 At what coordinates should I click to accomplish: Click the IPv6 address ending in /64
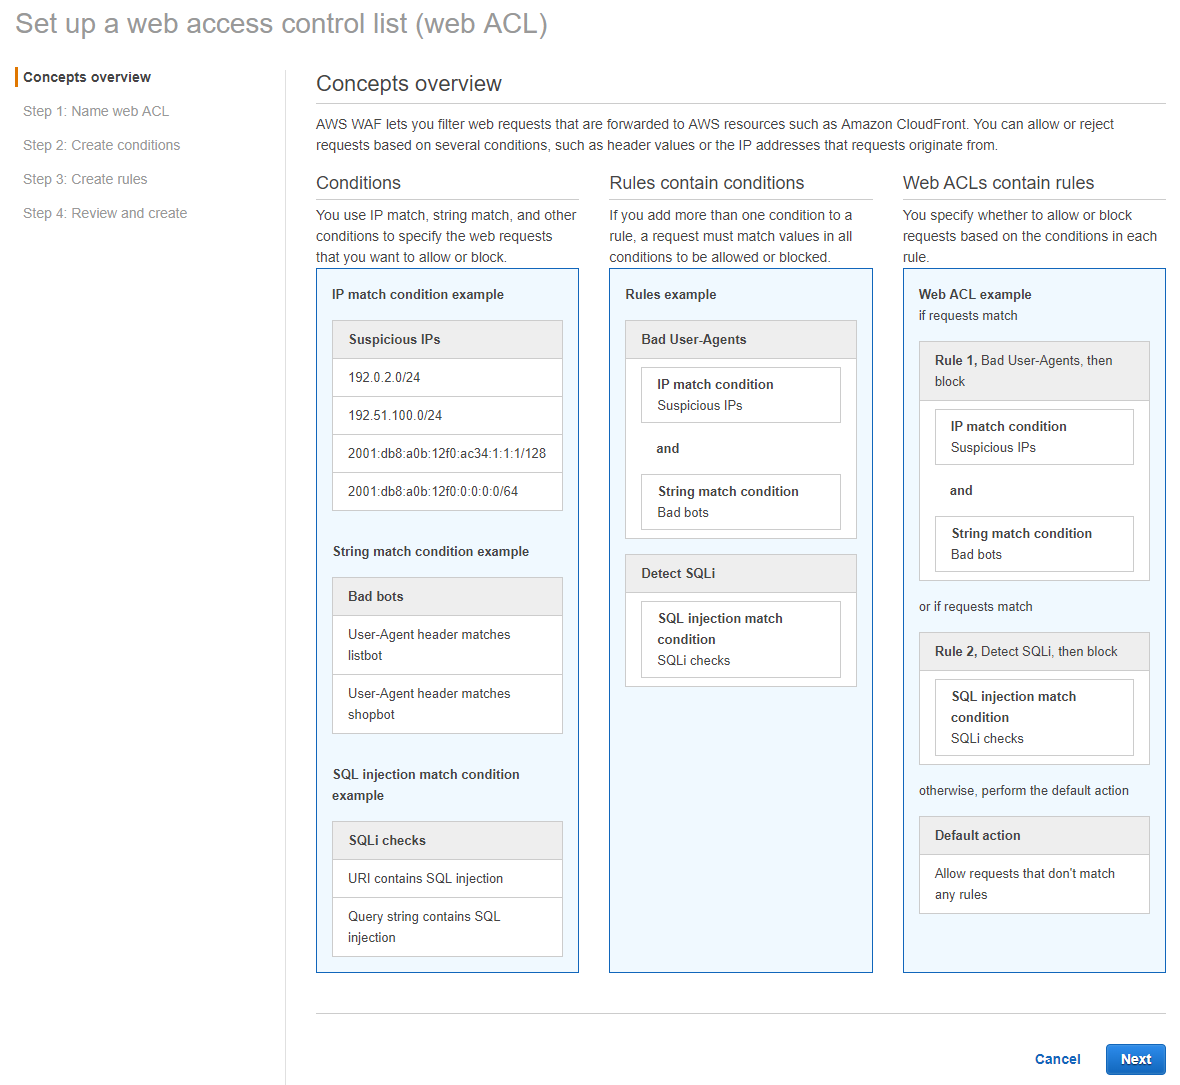click(x=447, y=491)
